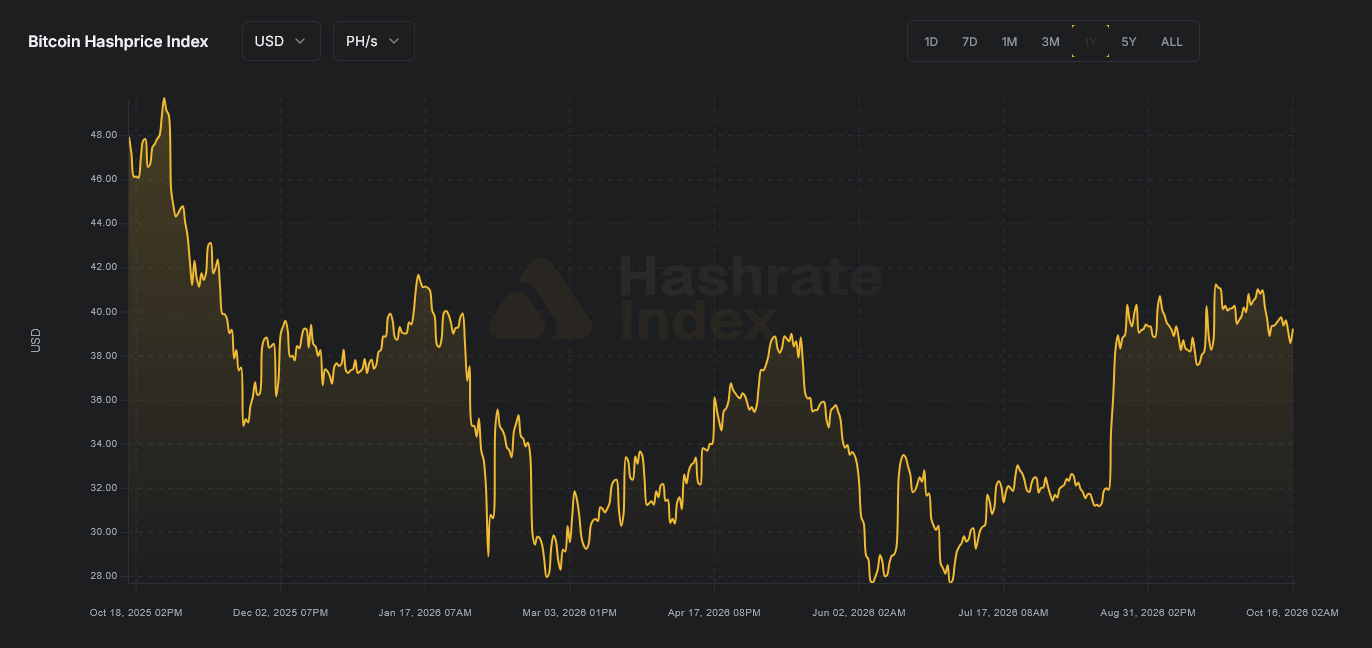The width and height of the screenshot is (1372, 648).
Task: Select the 1M time range
Action: point(1010,42)
